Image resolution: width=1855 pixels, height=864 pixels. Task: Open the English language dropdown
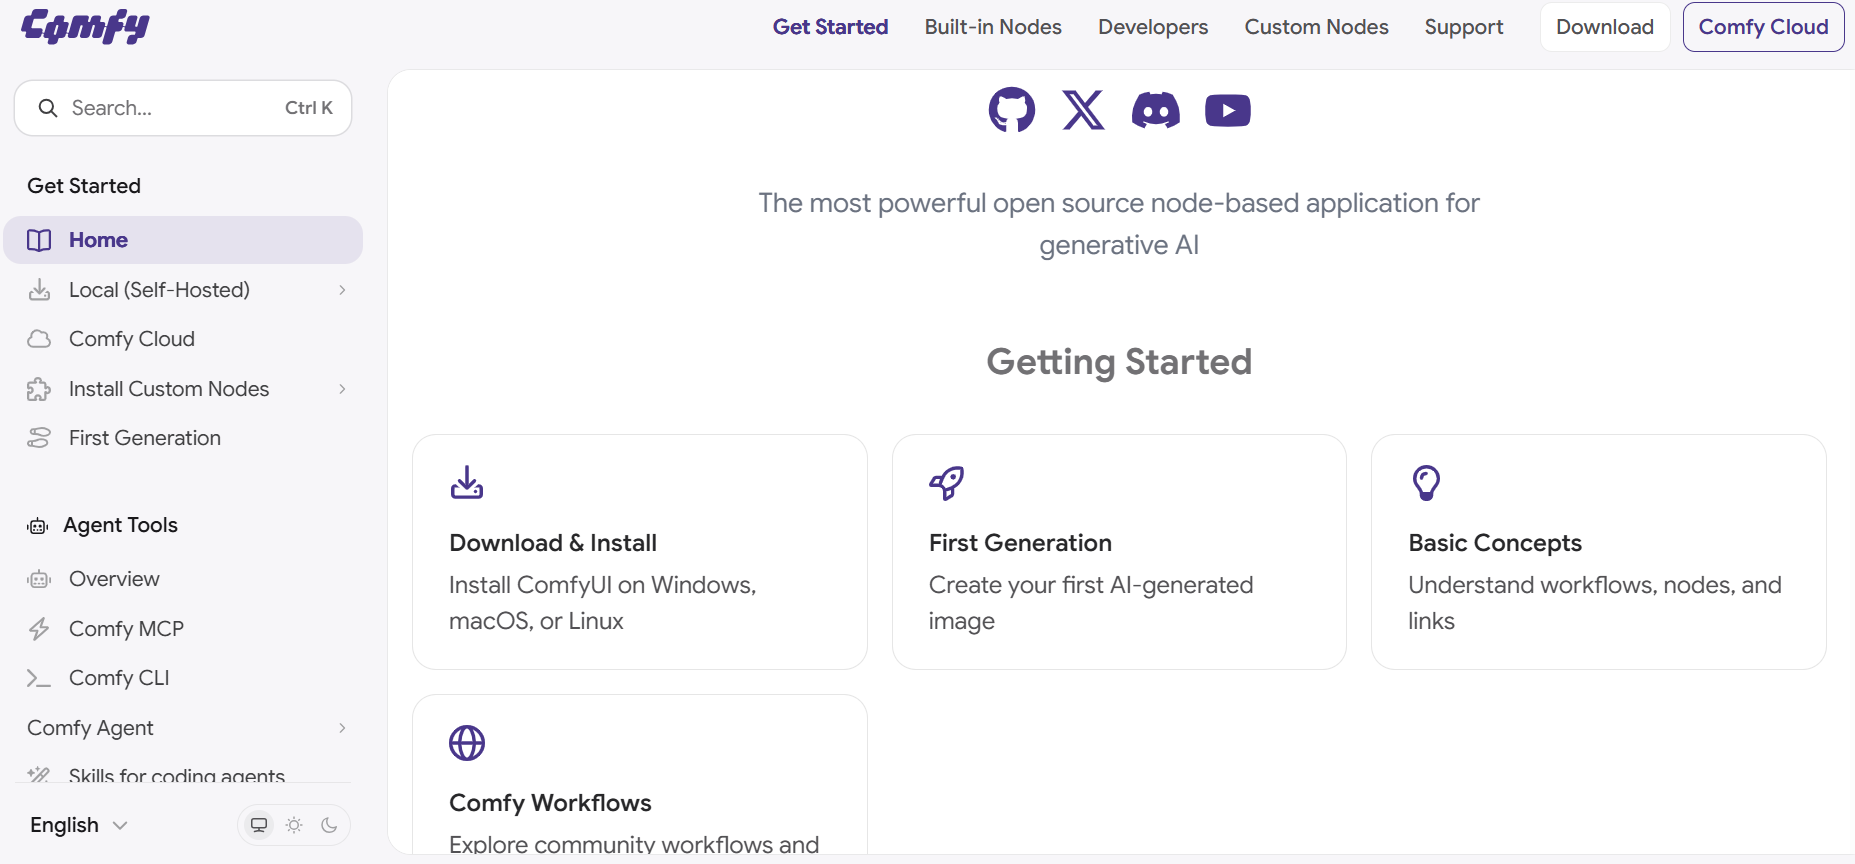(x=79, y=825)
